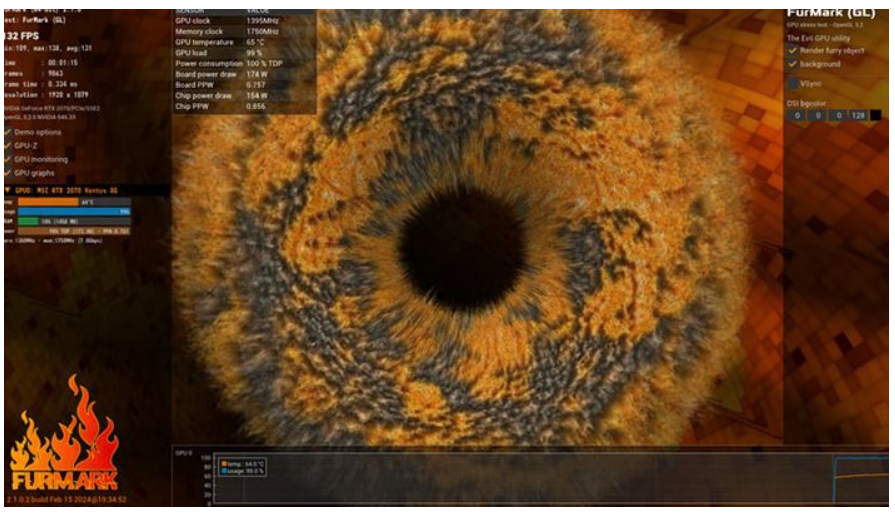Click the OSI bgcolor label
The height and width of the screenshot is (515, 895).
807,103
